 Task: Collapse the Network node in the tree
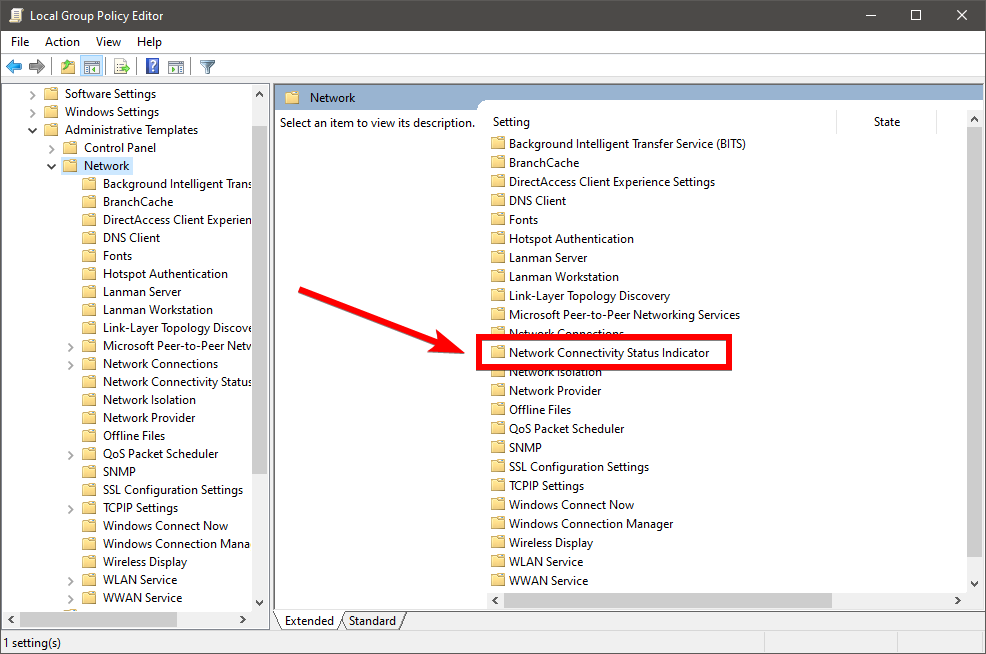pos(51,166)
